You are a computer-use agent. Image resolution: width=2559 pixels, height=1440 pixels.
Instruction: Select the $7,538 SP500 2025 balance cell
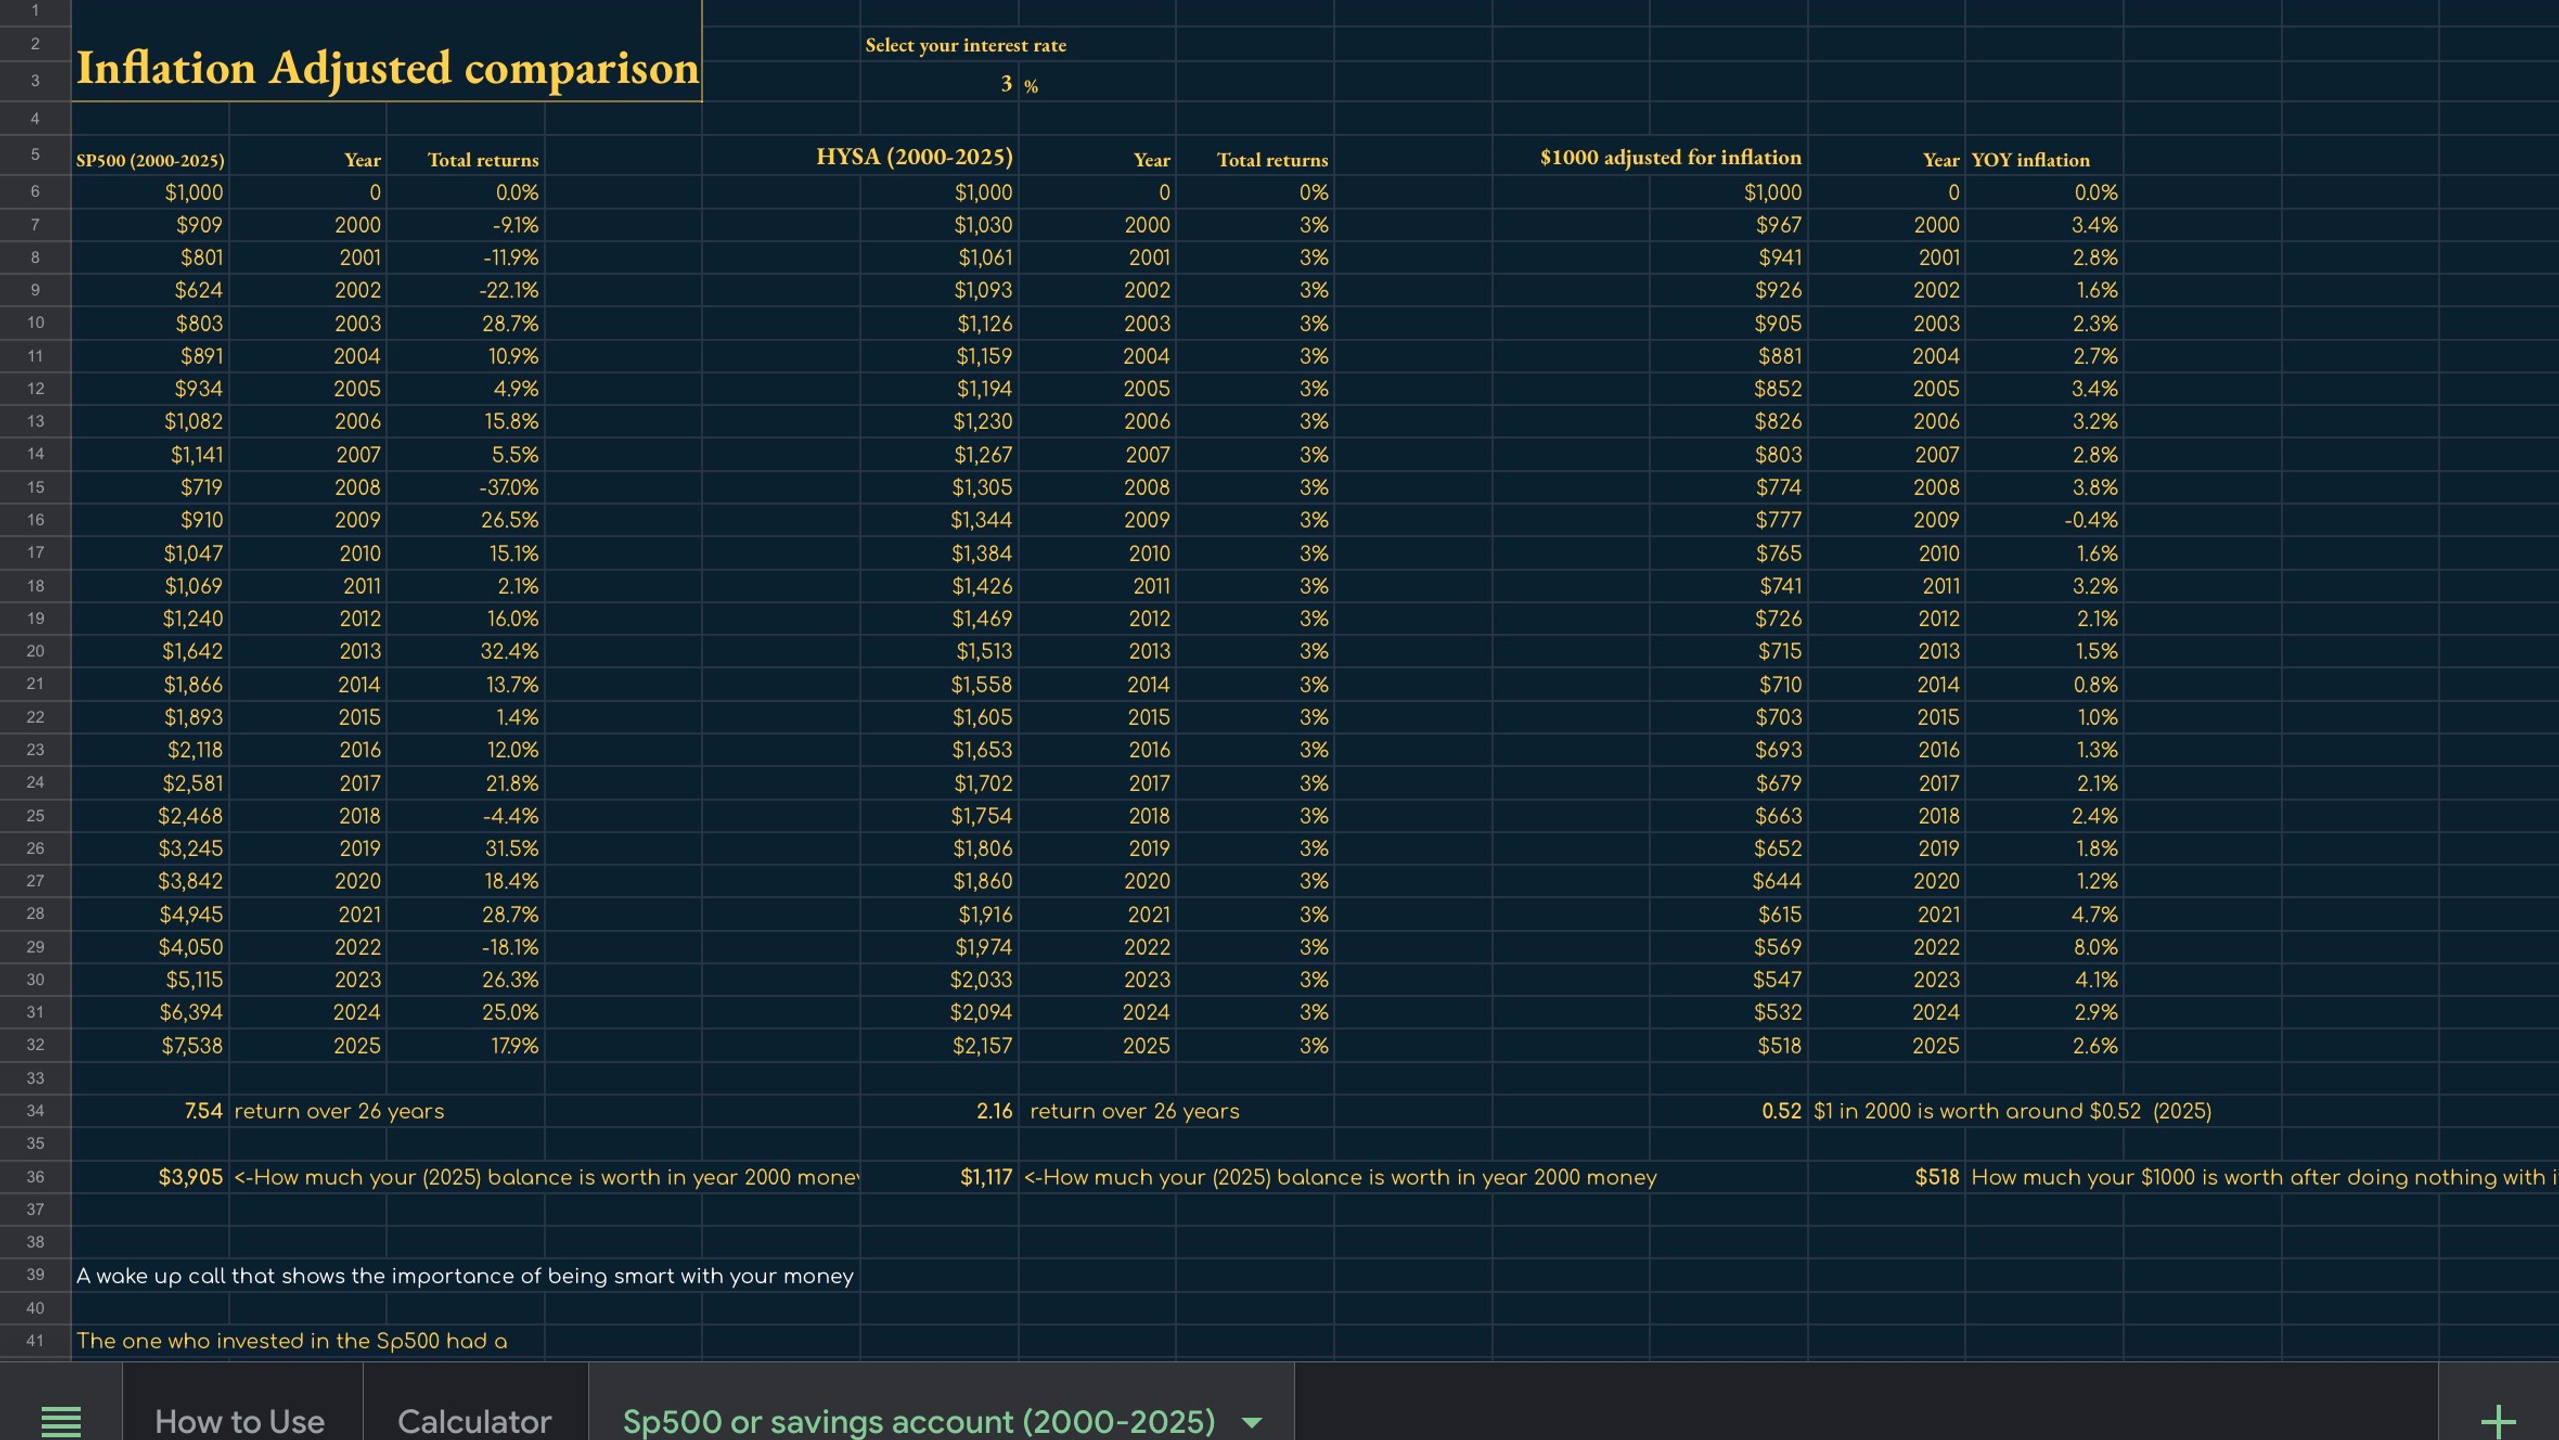(150, 1045)
